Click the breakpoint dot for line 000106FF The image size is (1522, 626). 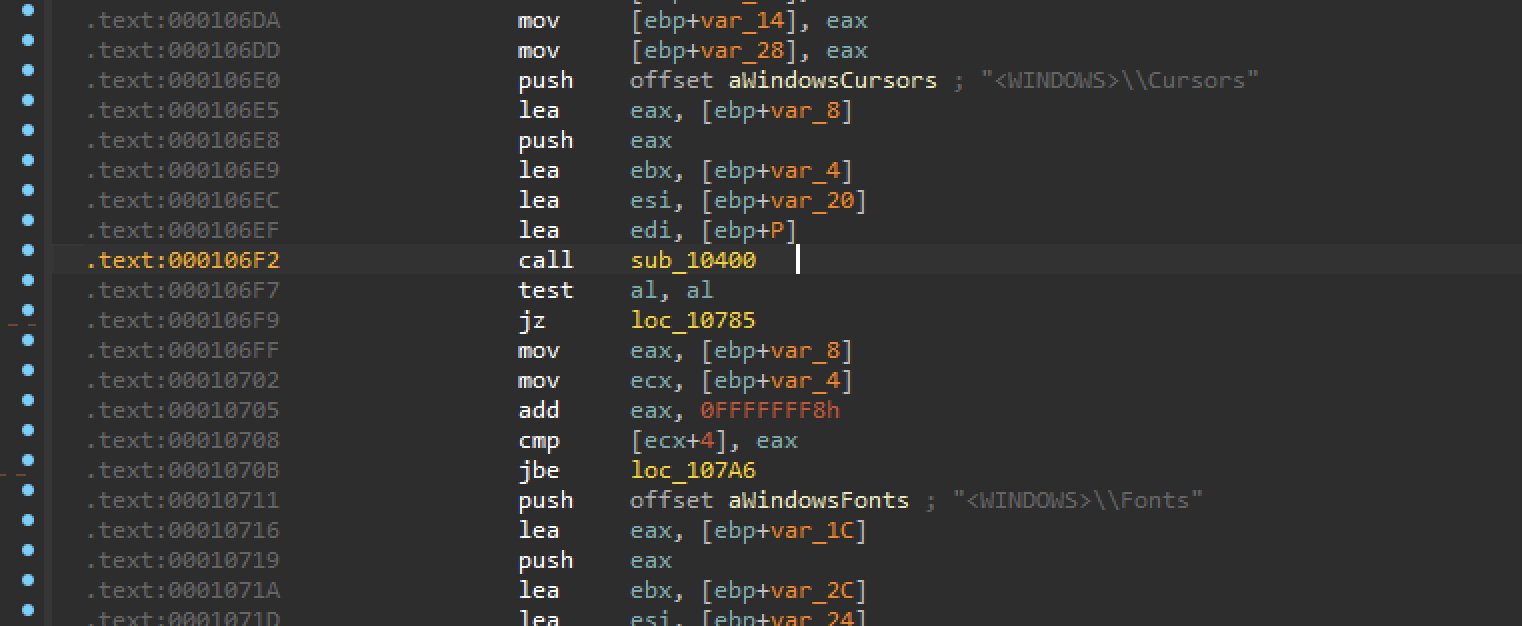pyautogui.click(x=28, y=340)
